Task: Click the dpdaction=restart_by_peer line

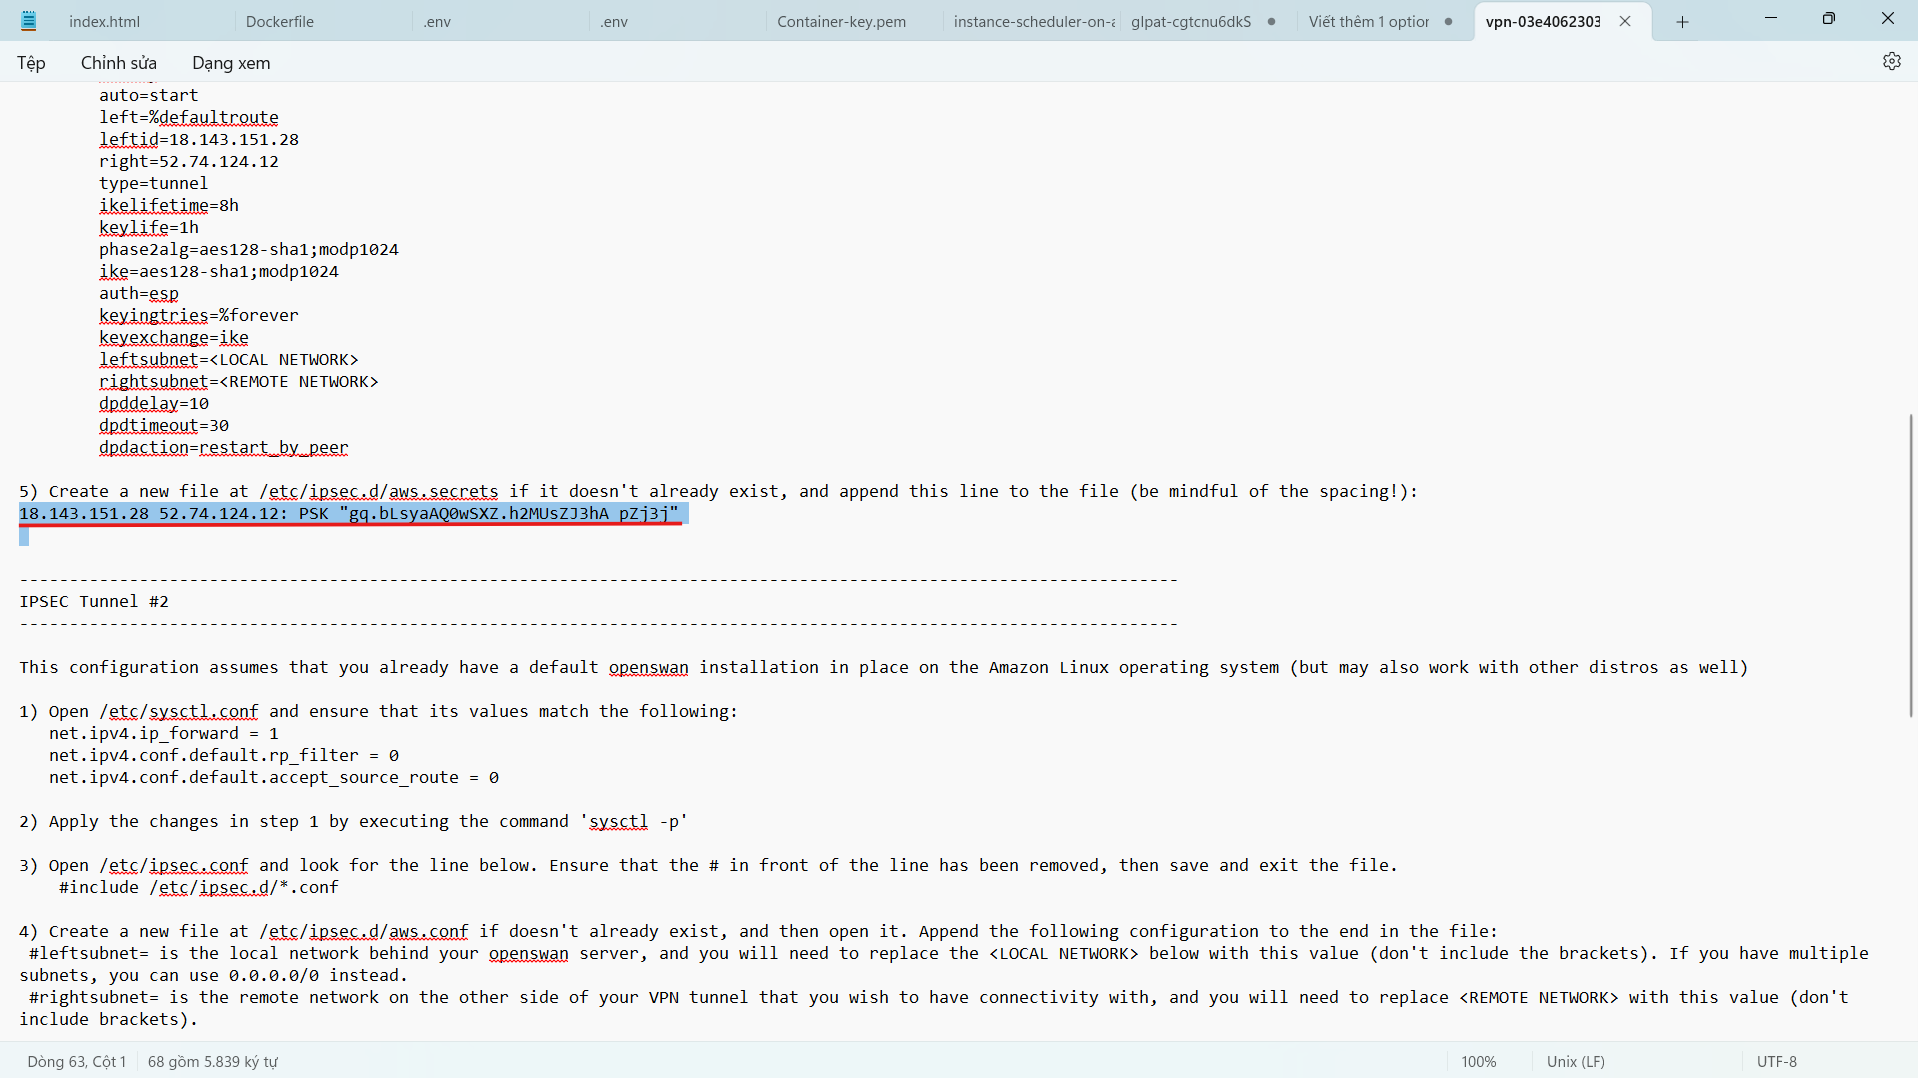Action: point(224,447)
